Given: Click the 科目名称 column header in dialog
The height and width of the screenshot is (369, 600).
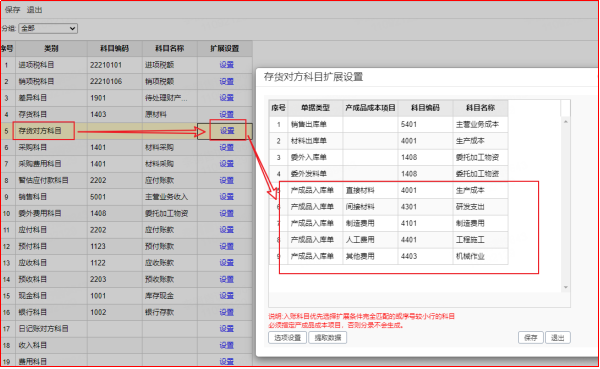Looking at the screenshot, I should tap(480, 108).
